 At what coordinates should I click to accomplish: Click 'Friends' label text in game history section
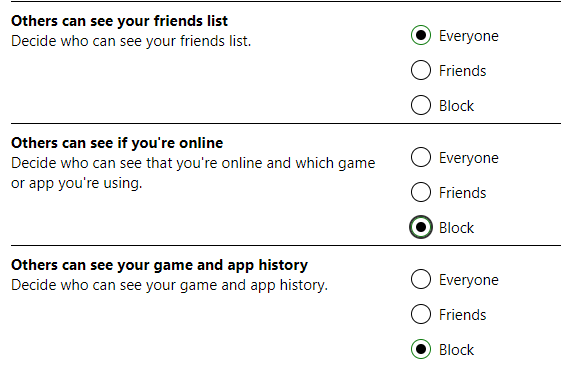463,314
